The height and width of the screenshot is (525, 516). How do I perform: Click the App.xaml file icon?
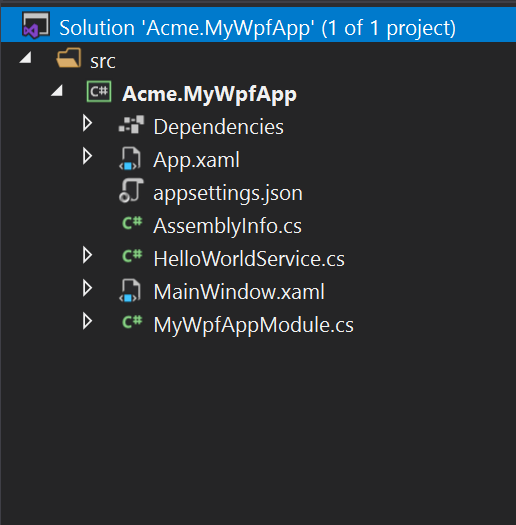click(x=130, y=158)
